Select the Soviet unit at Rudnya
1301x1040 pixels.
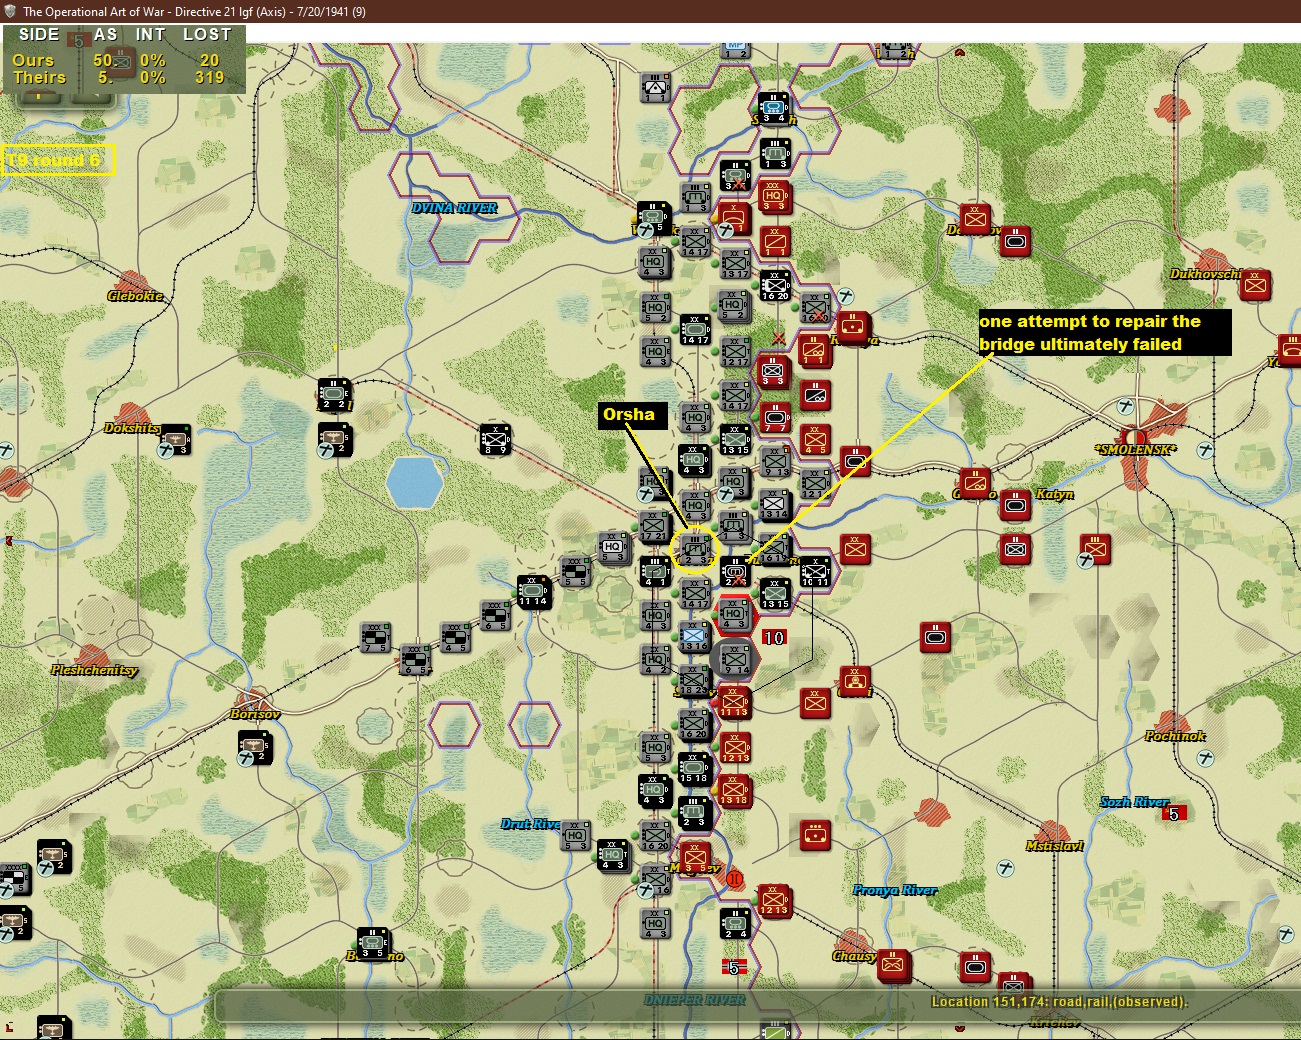[853, 328]
